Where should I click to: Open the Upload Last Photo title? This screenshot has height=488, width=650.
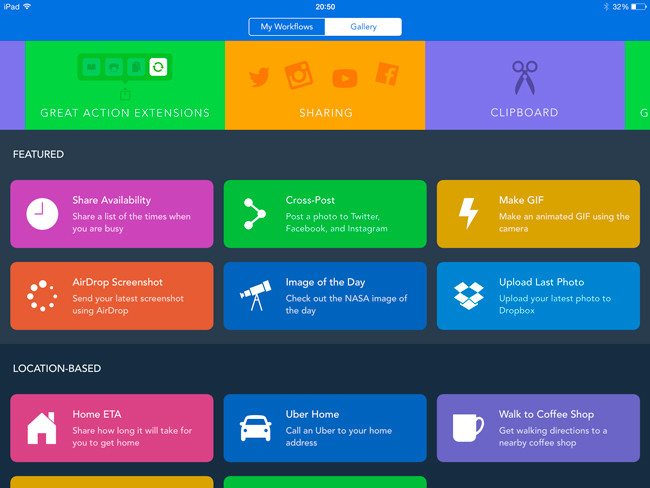541,282
